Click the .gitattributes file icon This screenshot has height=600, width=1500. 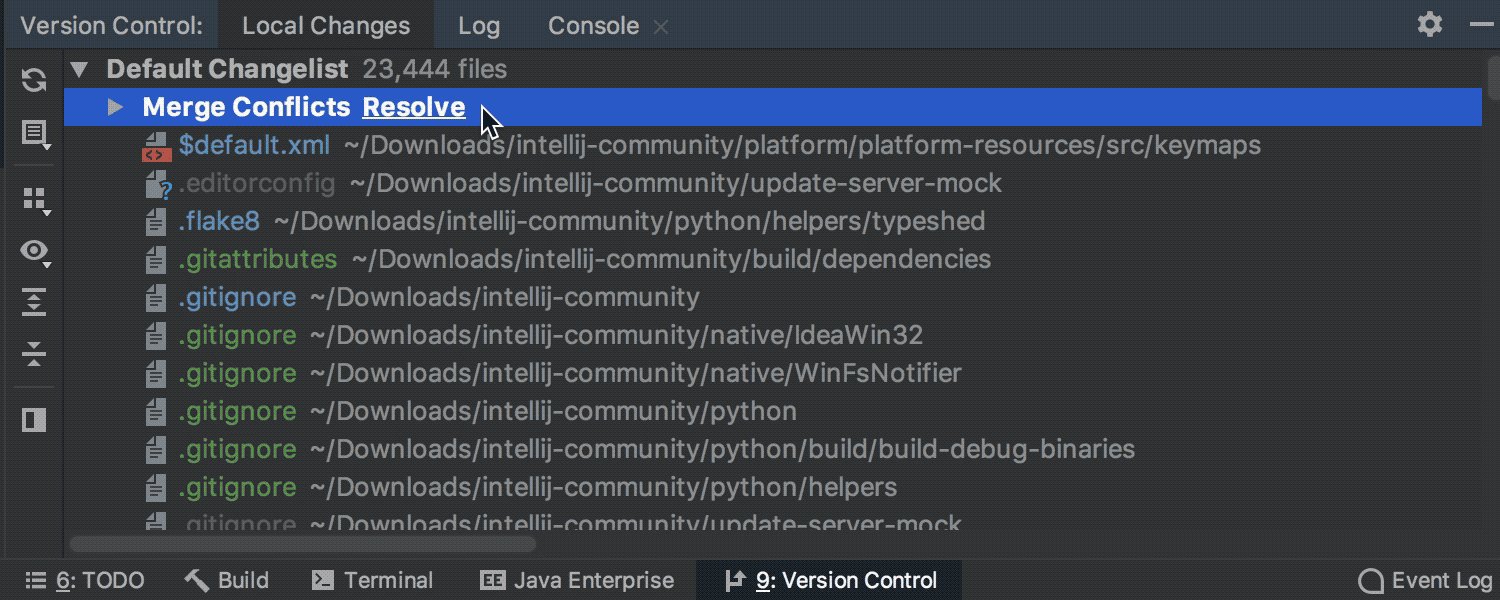click(155, 260)
